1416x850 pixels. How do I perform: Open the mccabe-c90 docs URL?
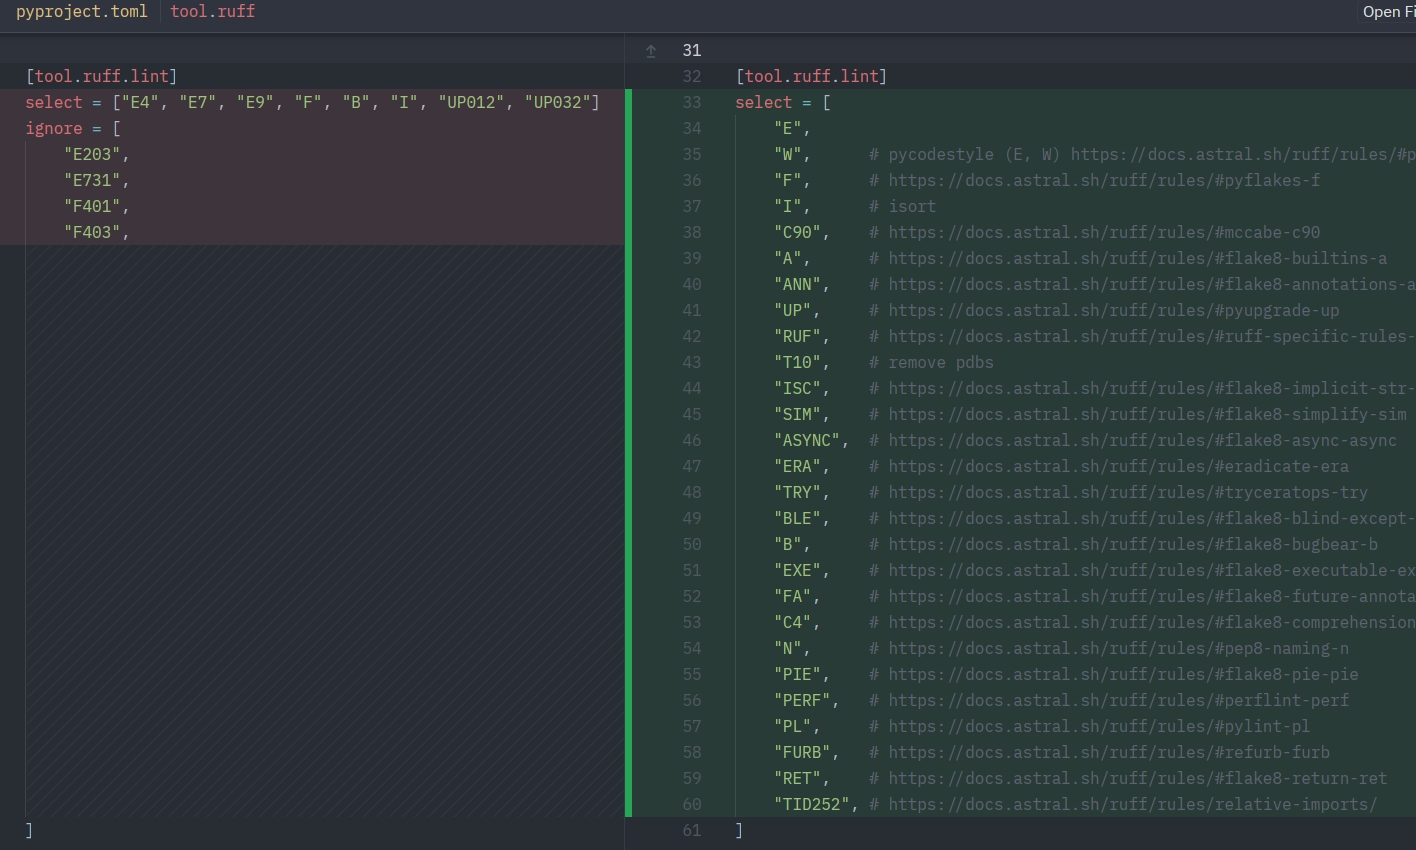(1104, 233)
